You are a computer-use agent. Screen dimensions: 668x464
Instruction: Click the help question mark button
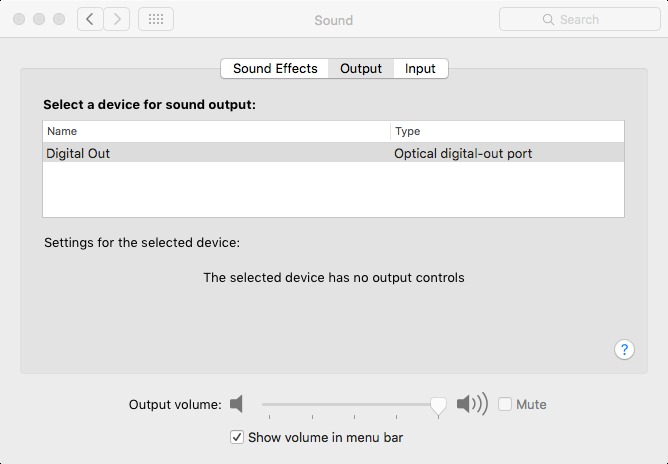(624, 349)
